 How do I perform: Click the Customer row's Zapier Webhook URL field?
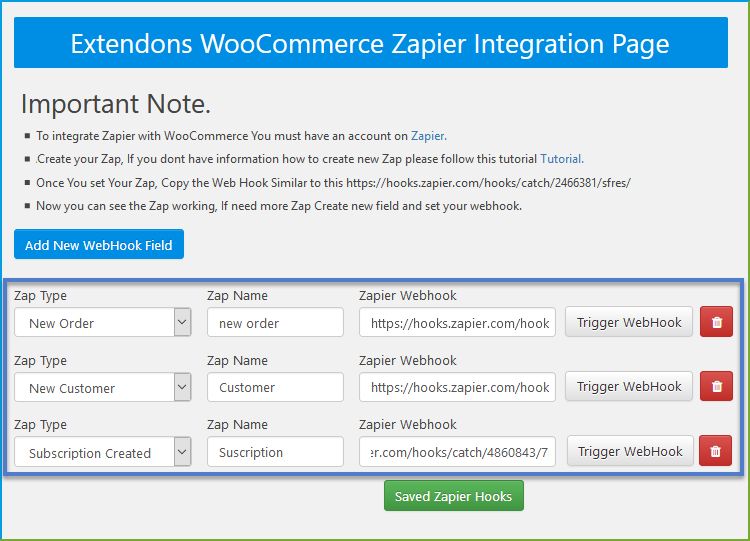(457, 387)
